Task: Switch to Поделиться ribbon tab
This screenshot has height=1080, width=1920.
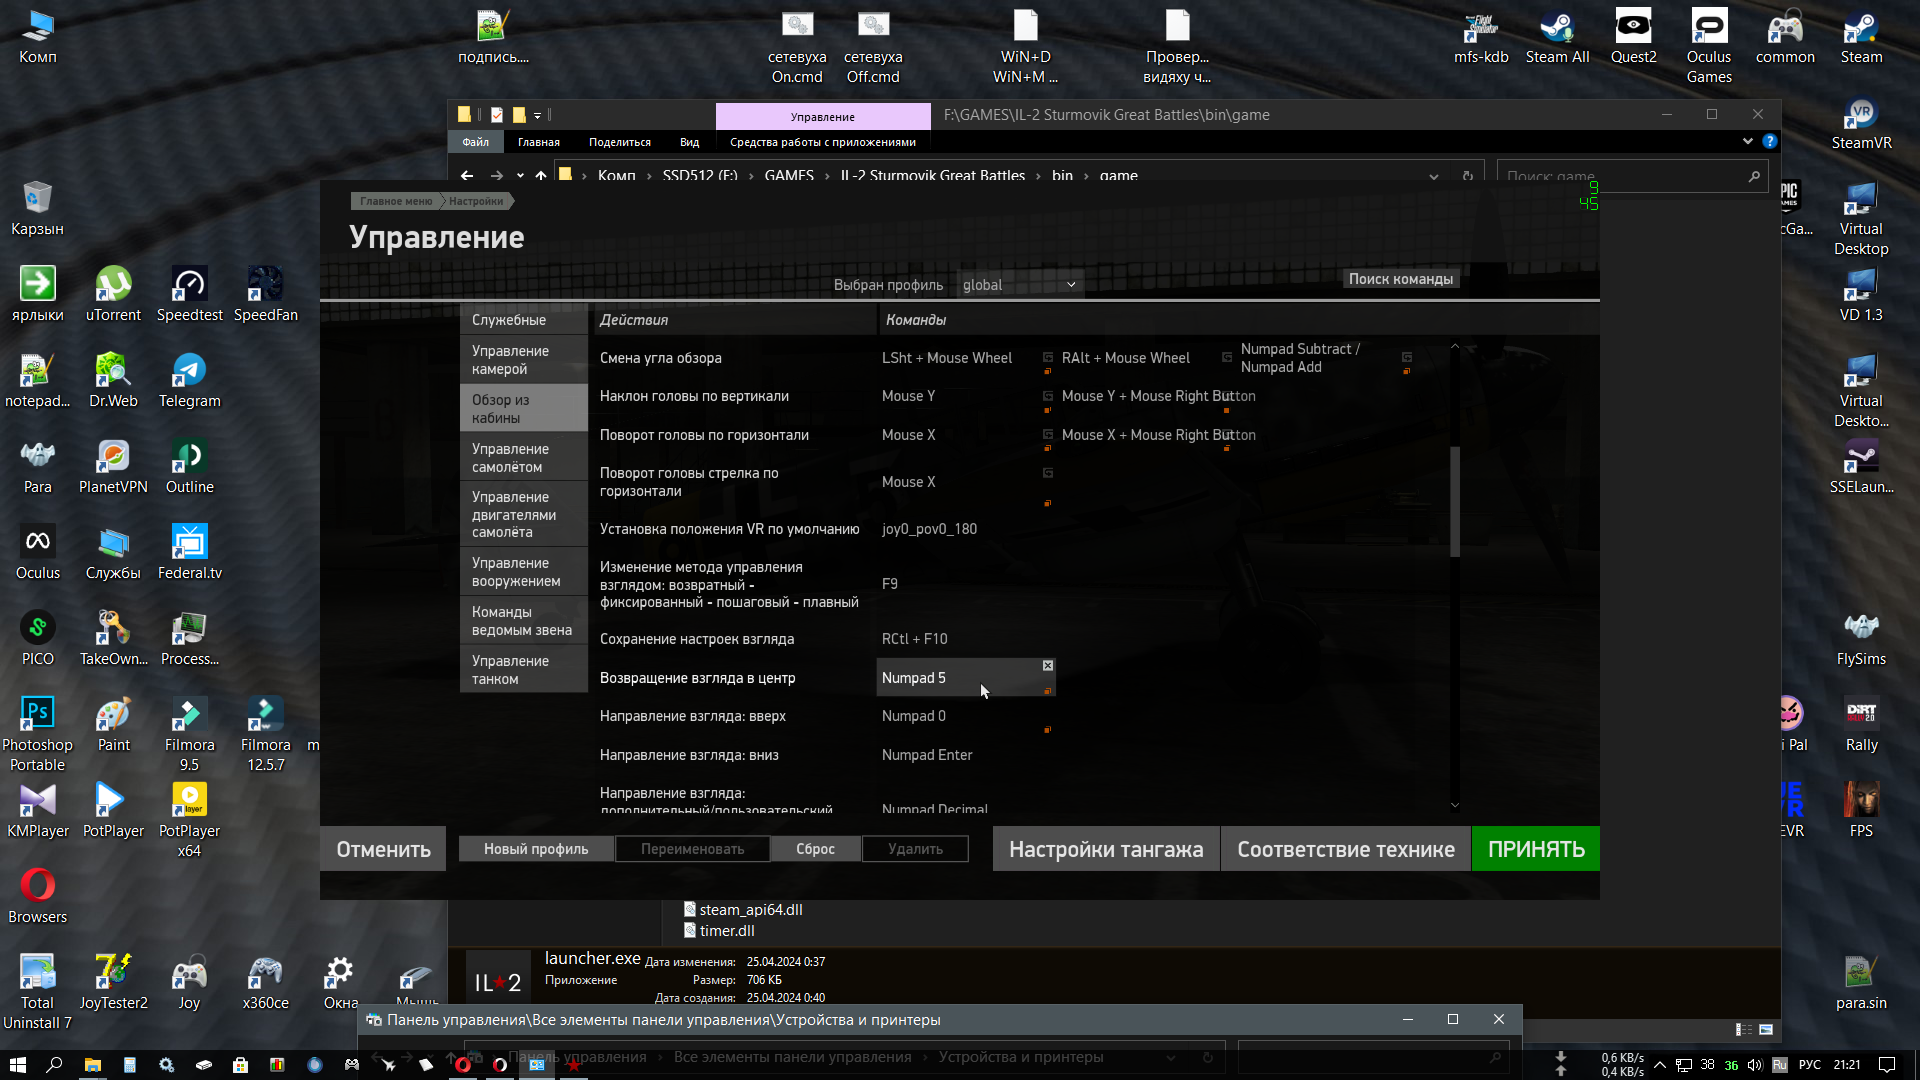Action: point(620,142)
